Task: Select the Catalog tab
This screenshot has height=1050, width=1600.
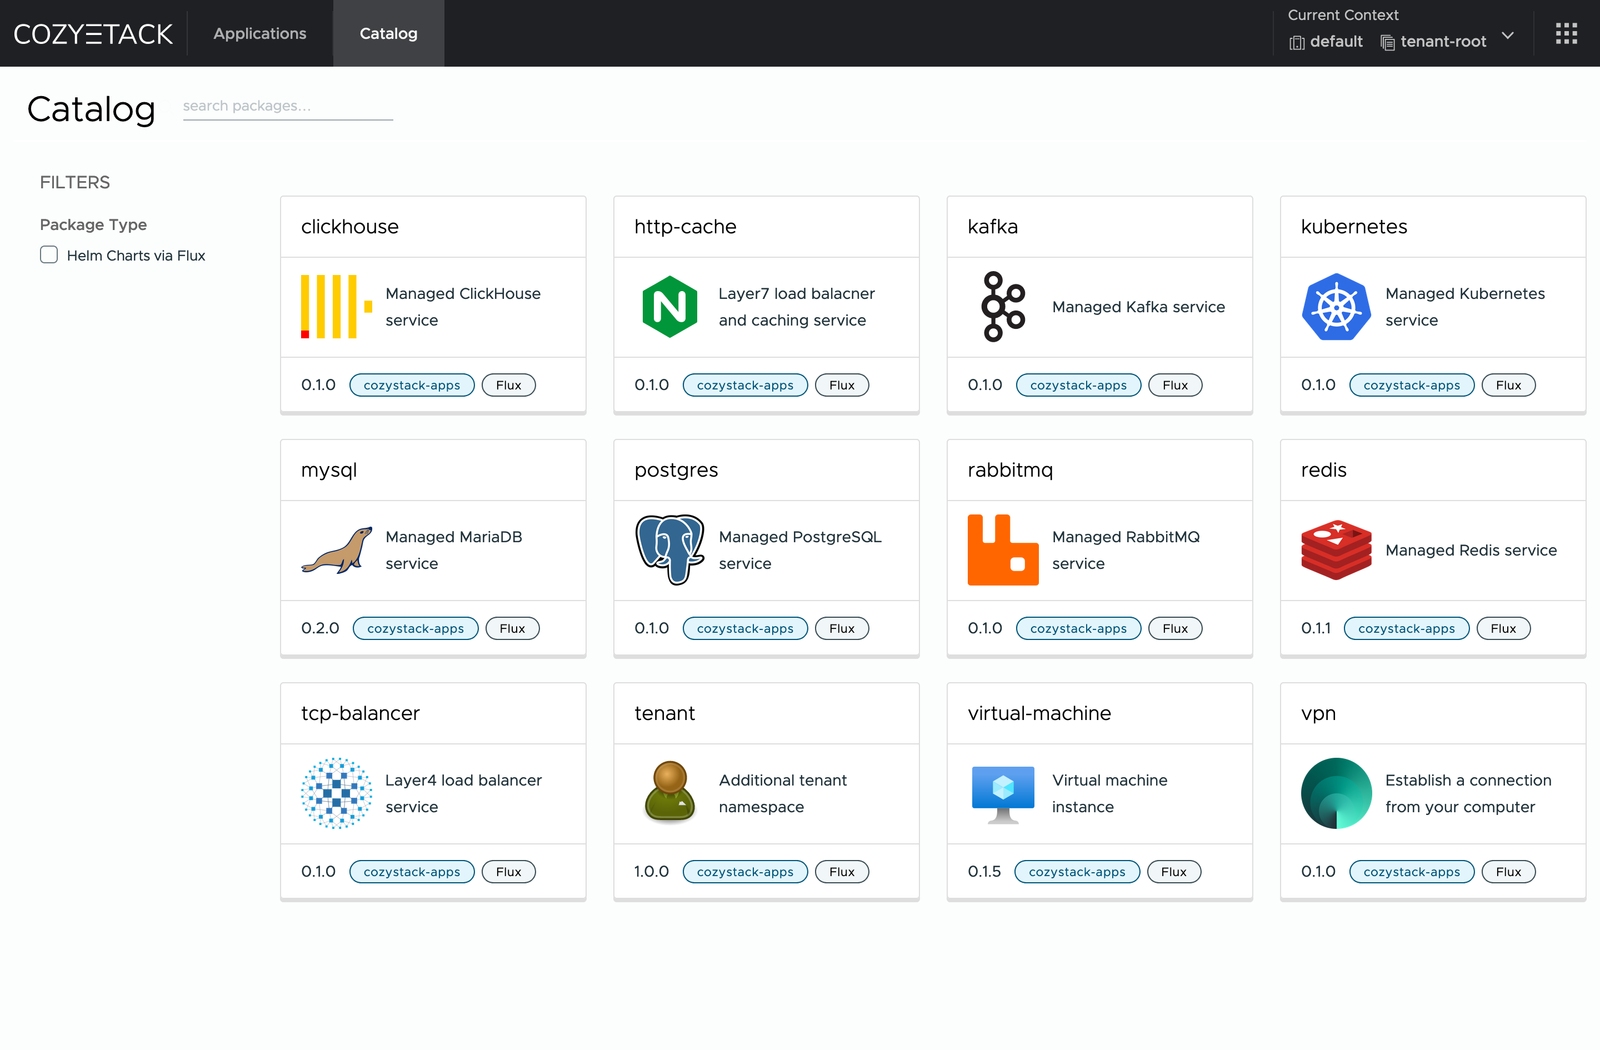Action: 388,34
